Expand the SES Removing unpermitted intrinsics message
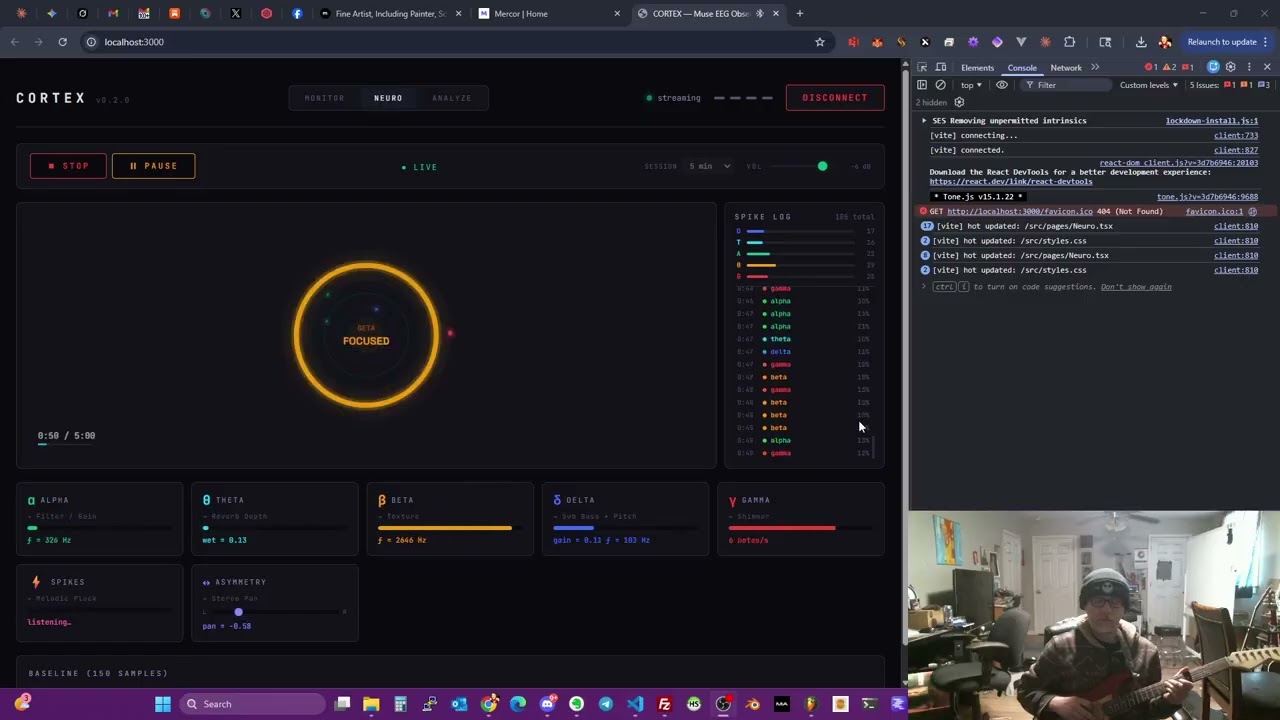Screen dimensions: 1280x720 [x=924, y=121]
